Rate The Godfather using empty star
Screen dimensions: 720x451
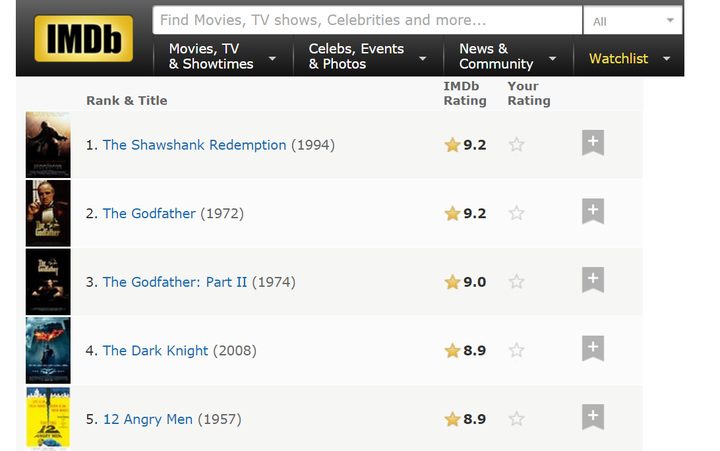517,213
